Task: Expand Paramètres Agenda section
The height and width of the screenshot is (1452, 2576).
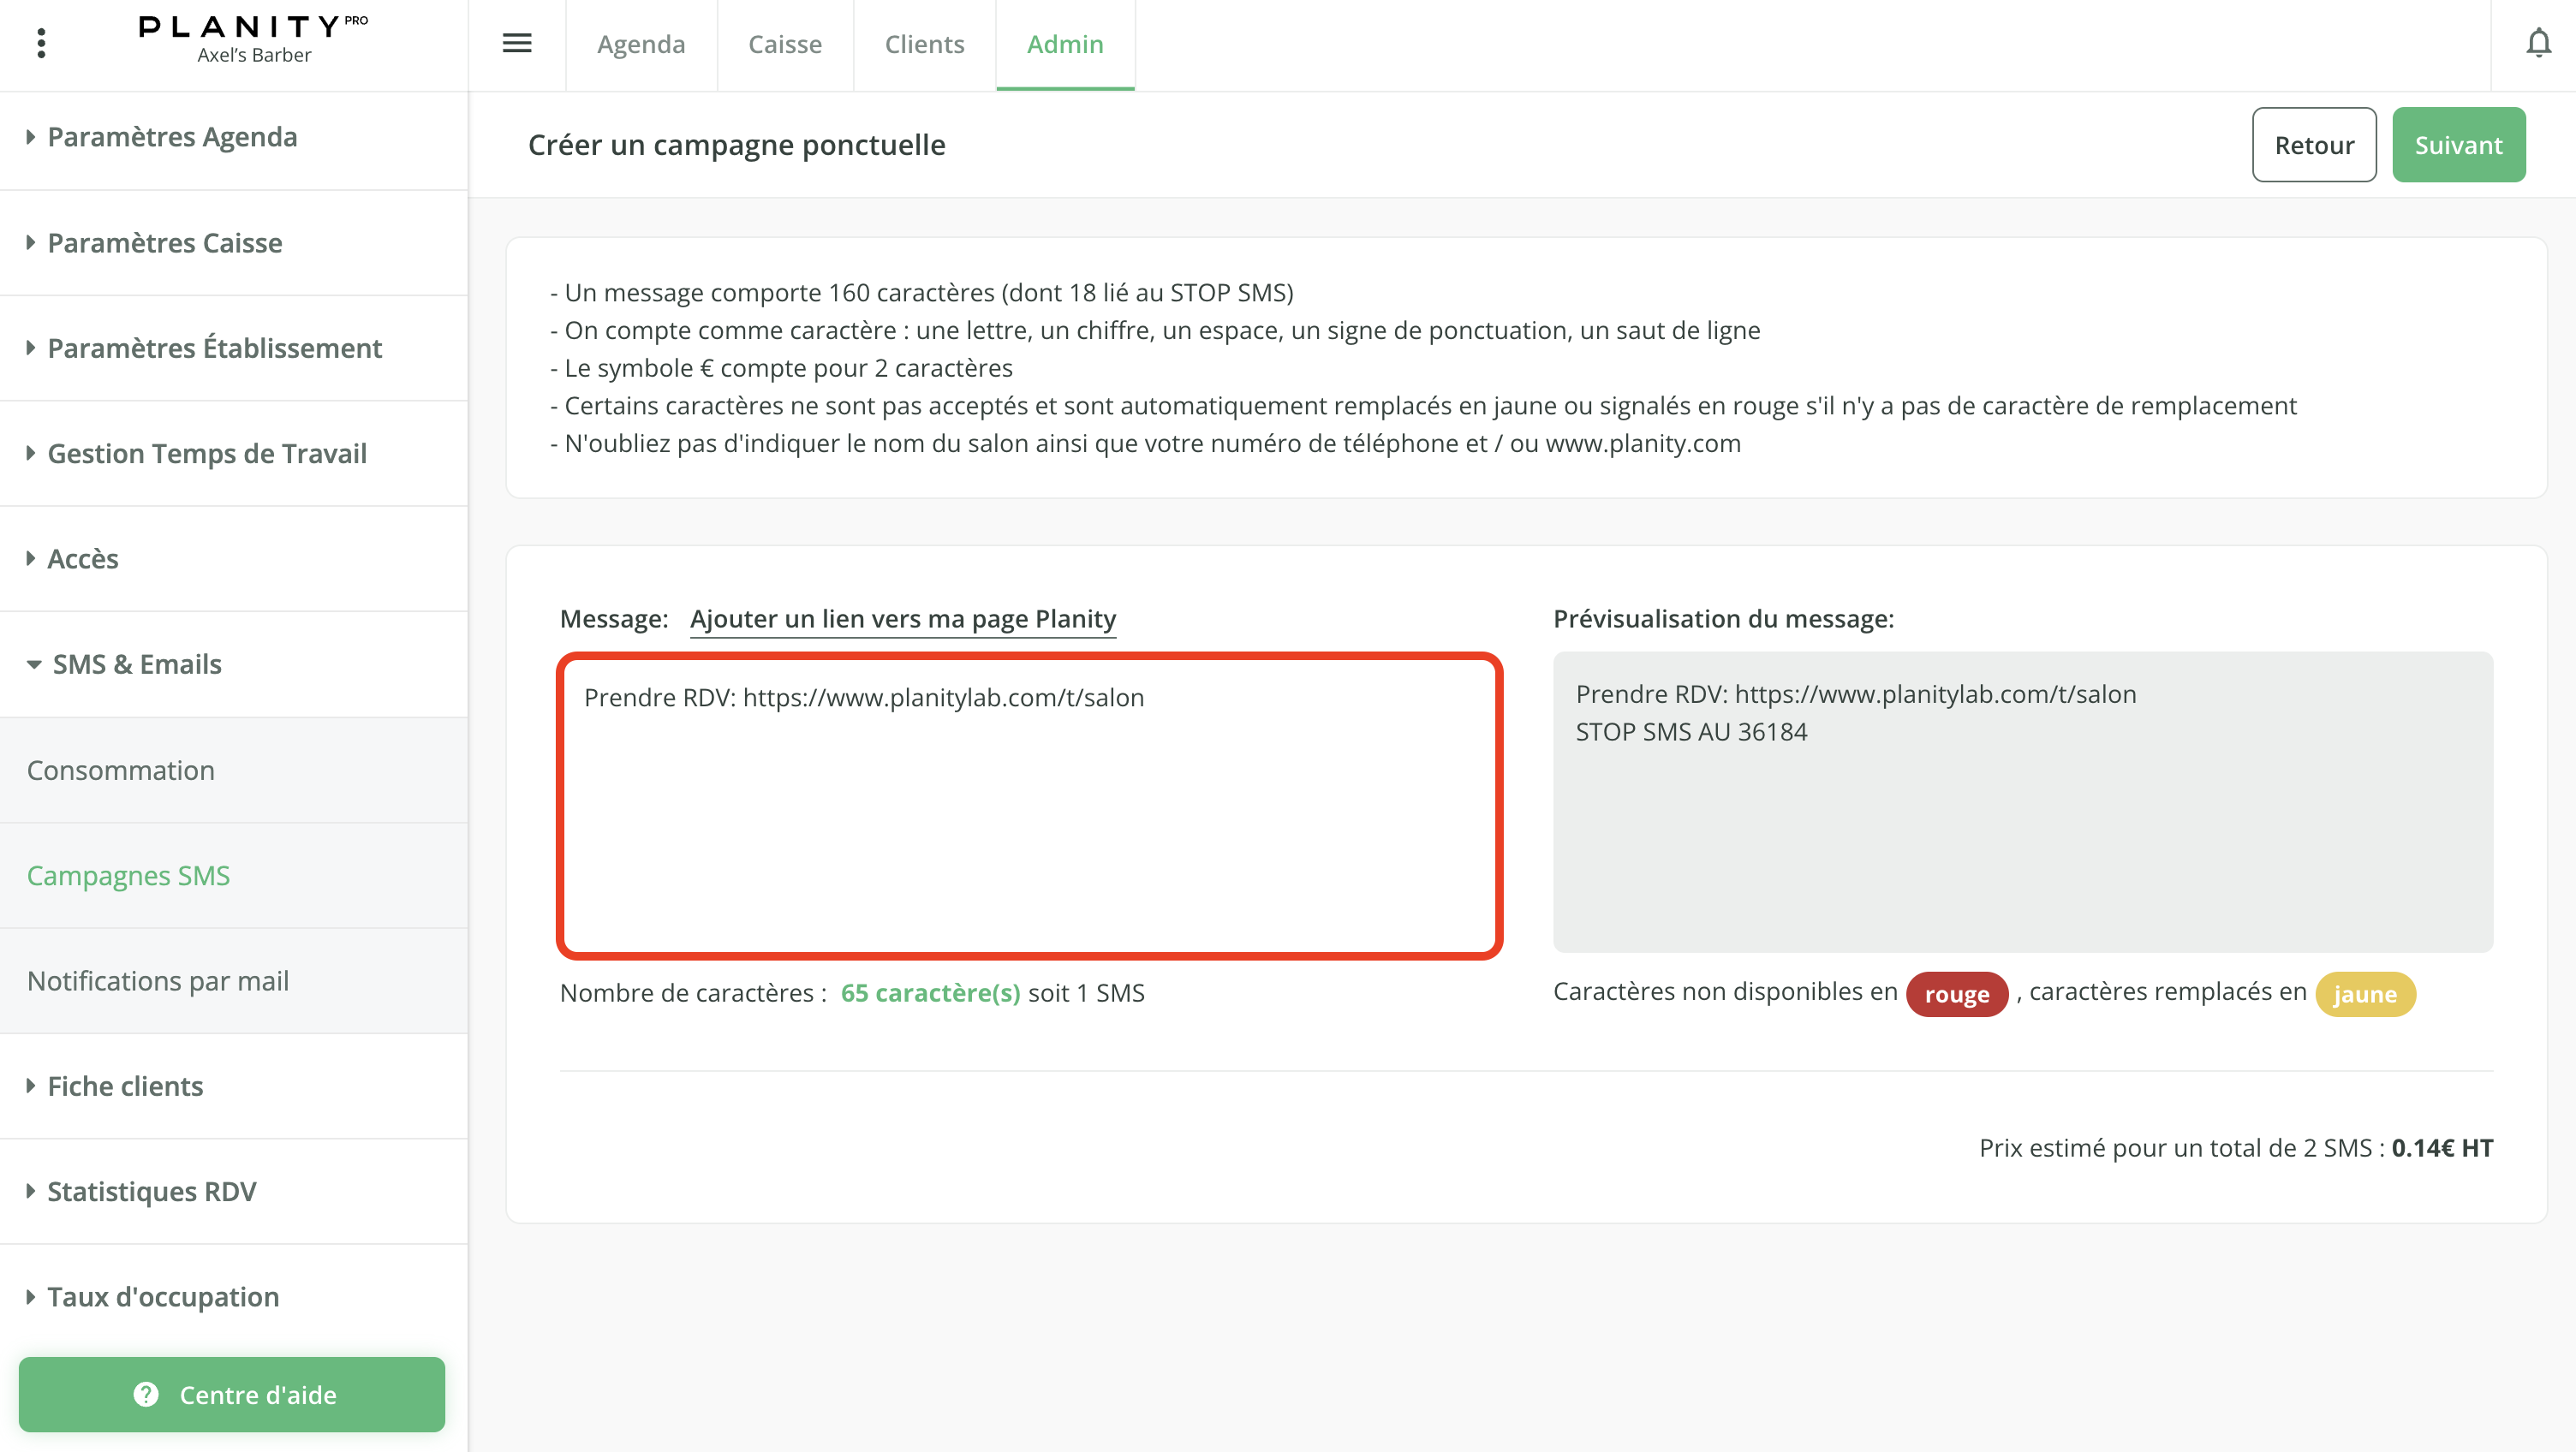Action: 172,137
